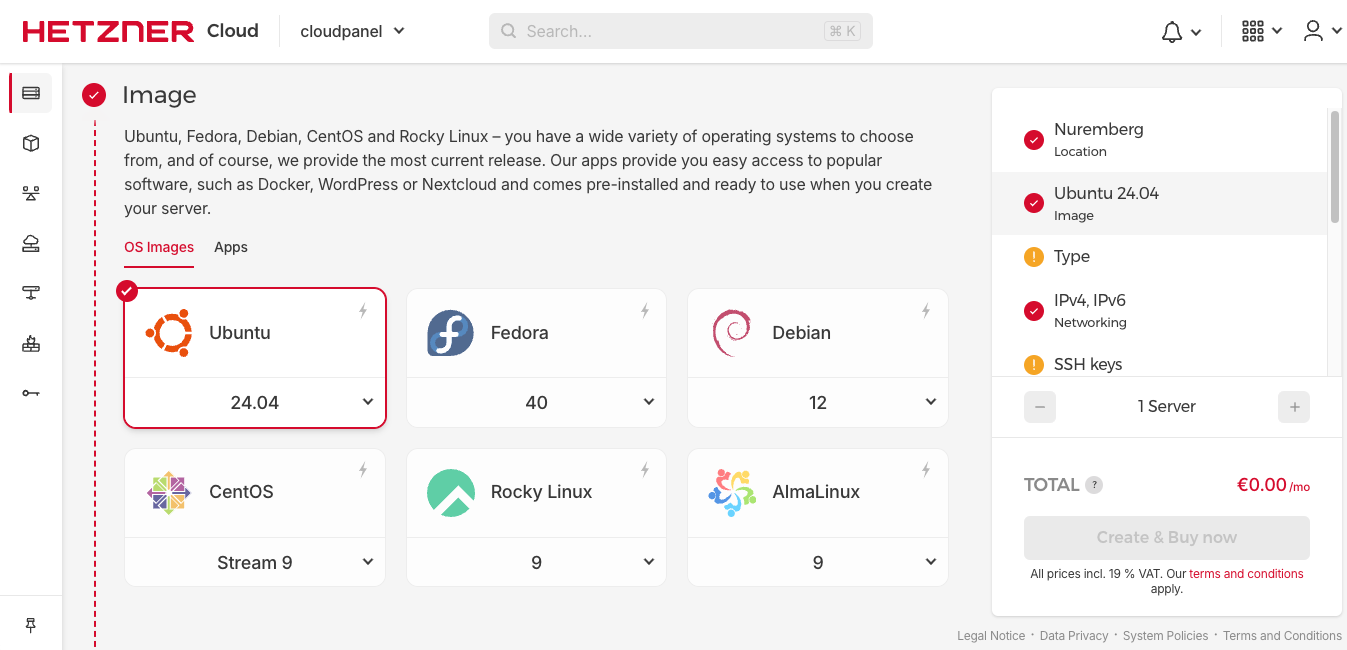This screenshot has height=650, width=1347.
Task: Open the Firewalls sidebar icon
Action: 31,343
